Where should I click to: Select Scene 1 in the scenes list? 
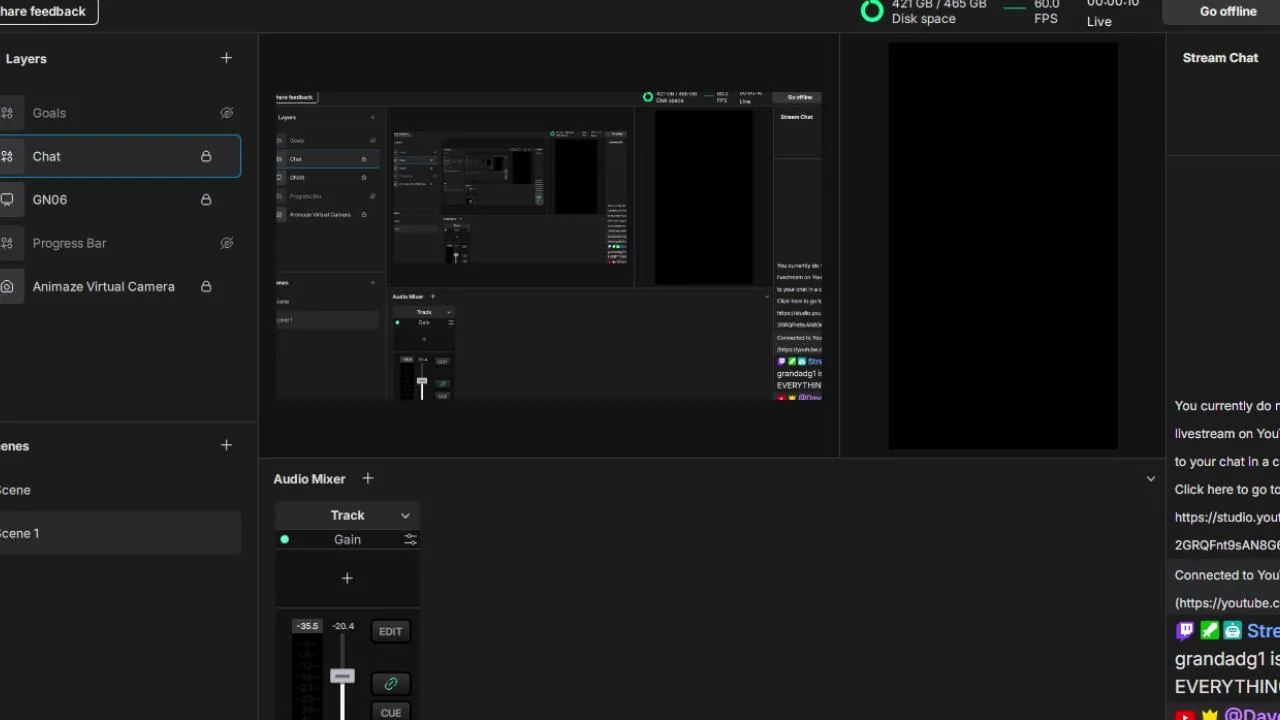(120, 533)
